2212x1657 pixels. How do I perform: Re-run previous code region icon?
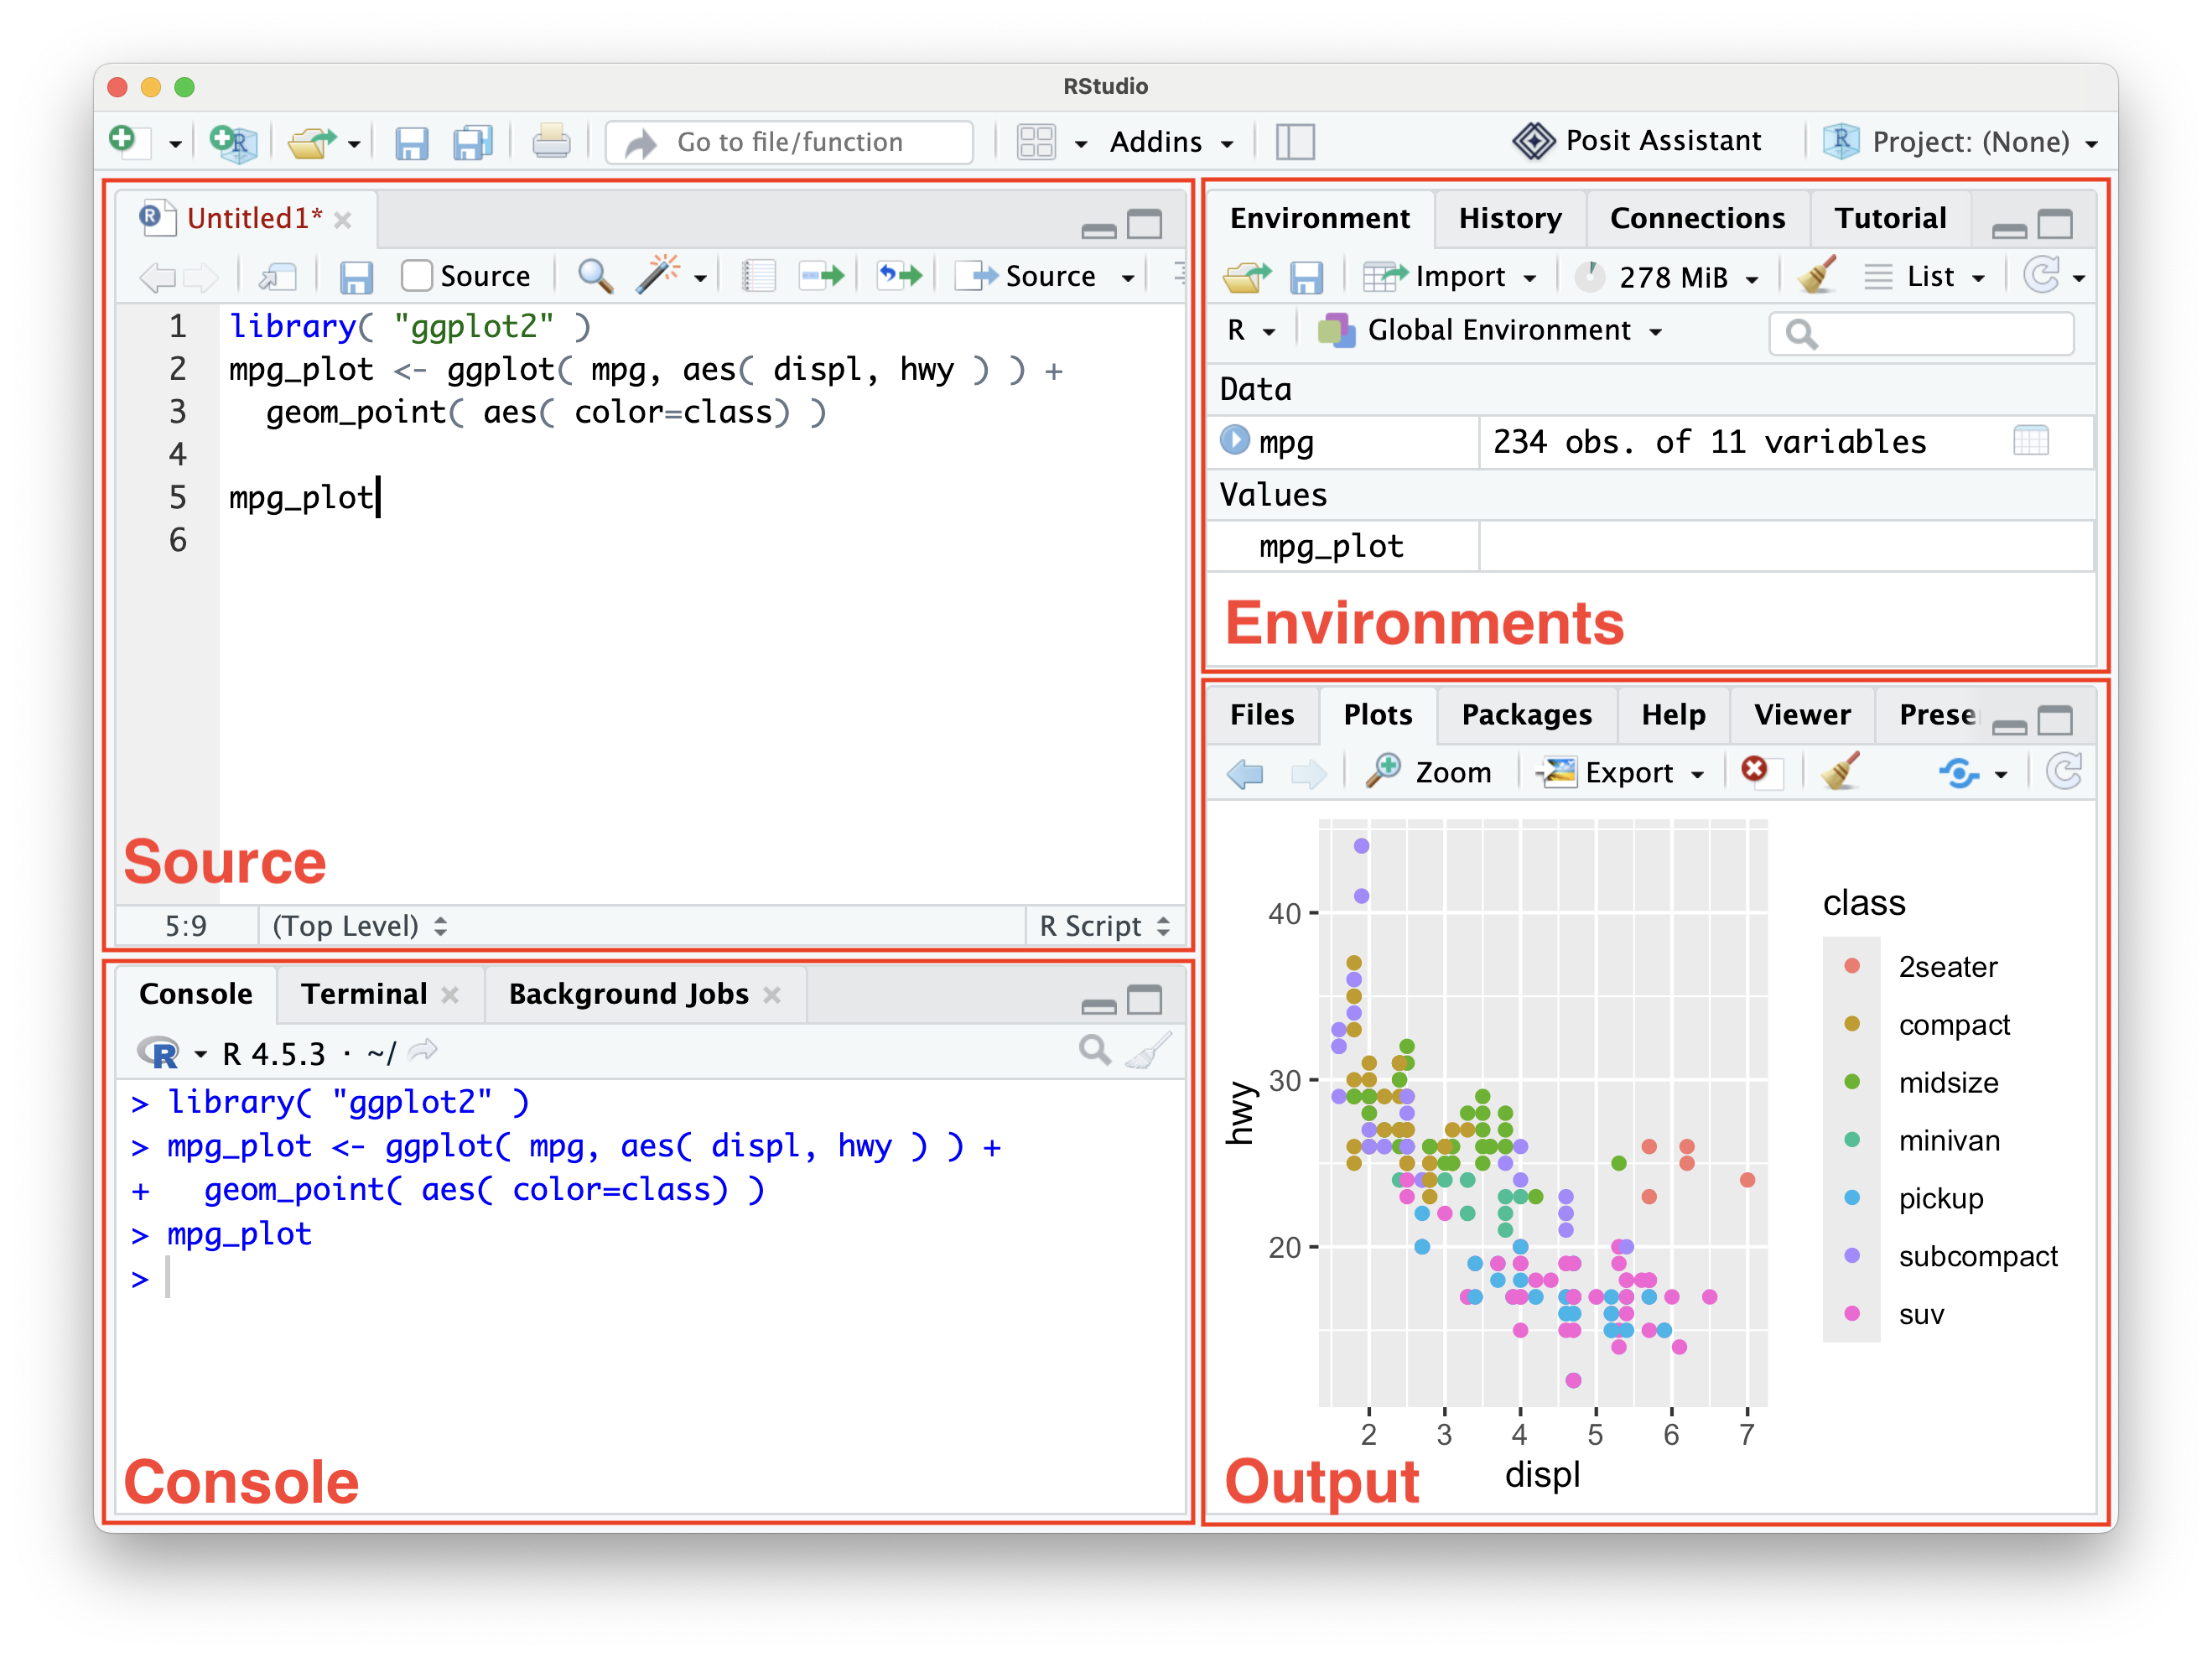899,275
